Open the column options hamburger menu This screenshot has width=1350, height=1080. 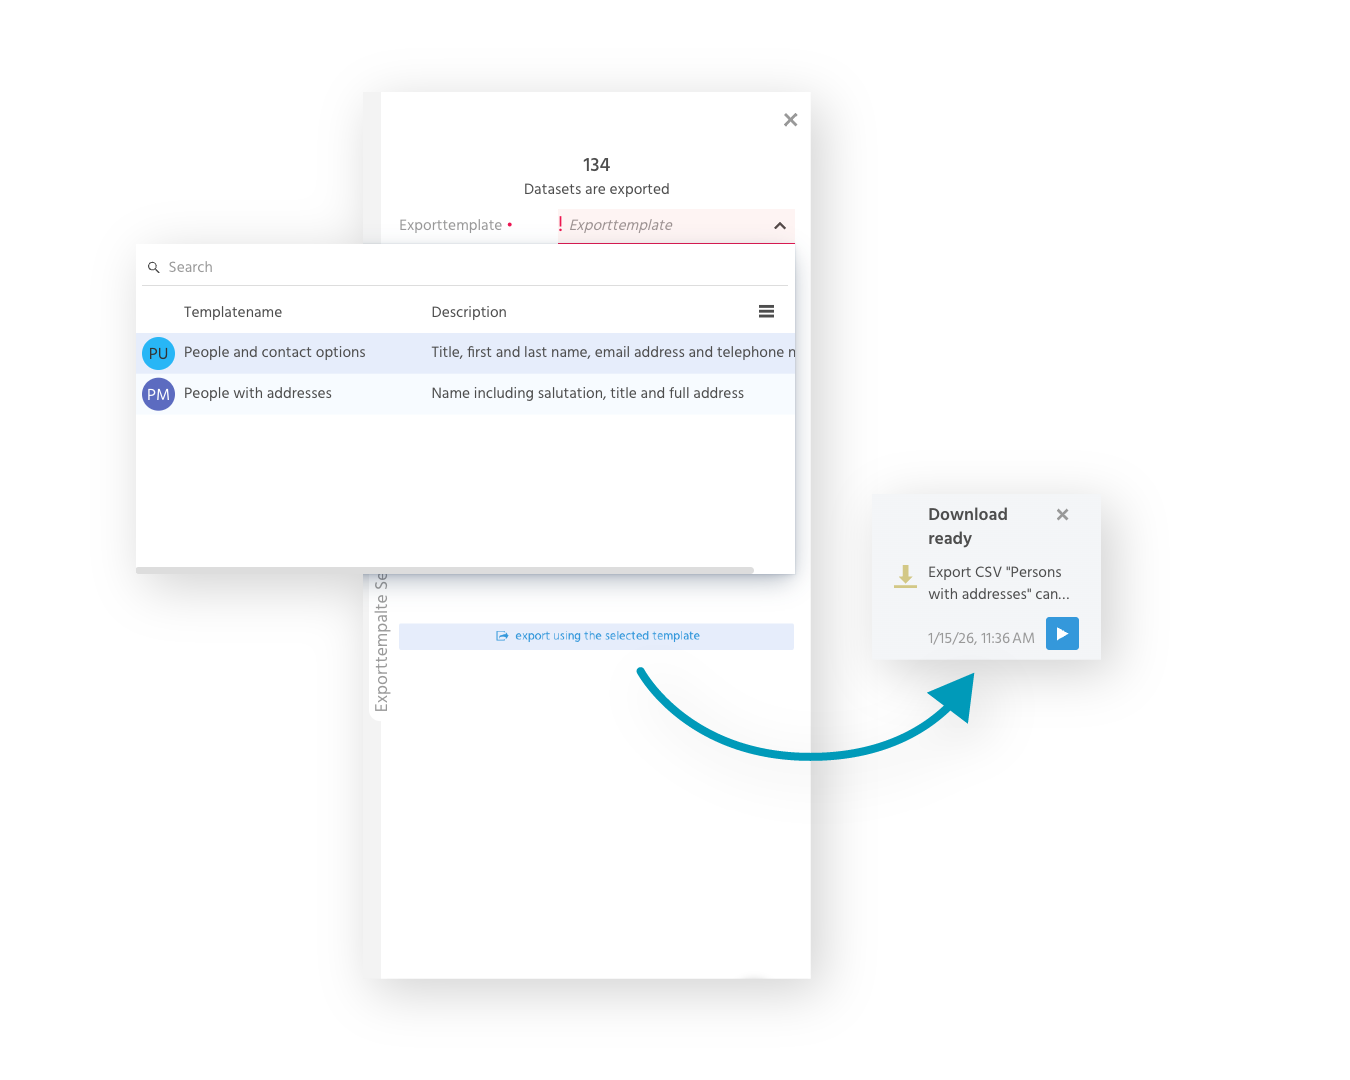766,312
